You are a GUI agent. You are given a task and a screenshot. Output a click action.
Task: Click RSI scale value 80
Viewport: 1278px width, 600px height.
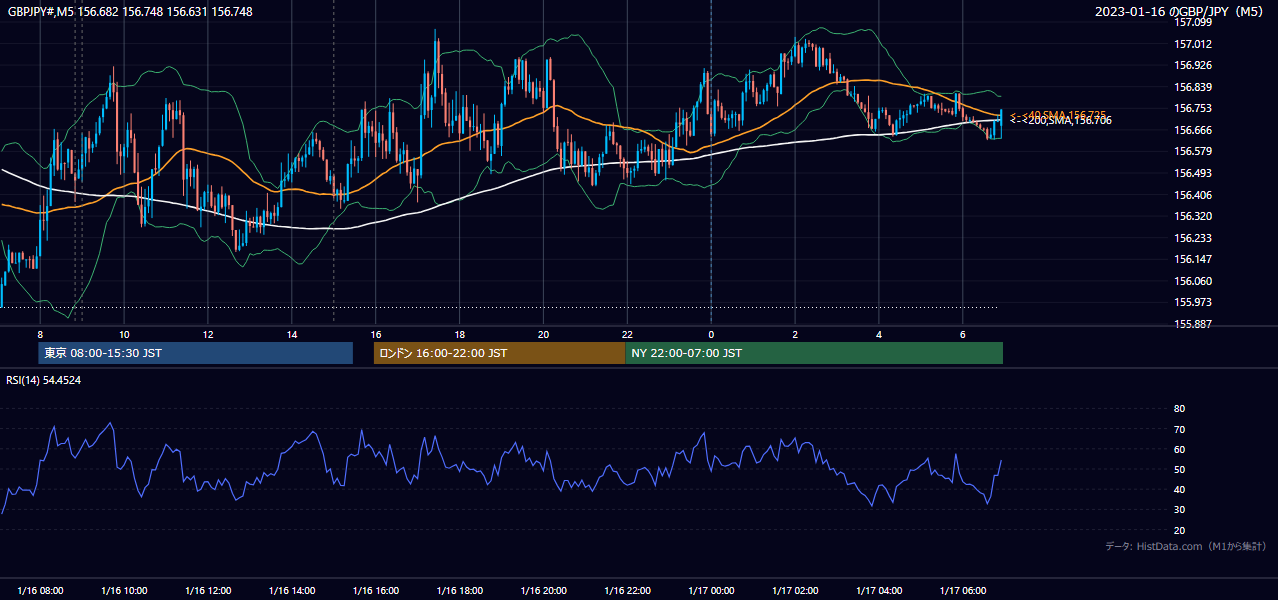click(1180, 409)
